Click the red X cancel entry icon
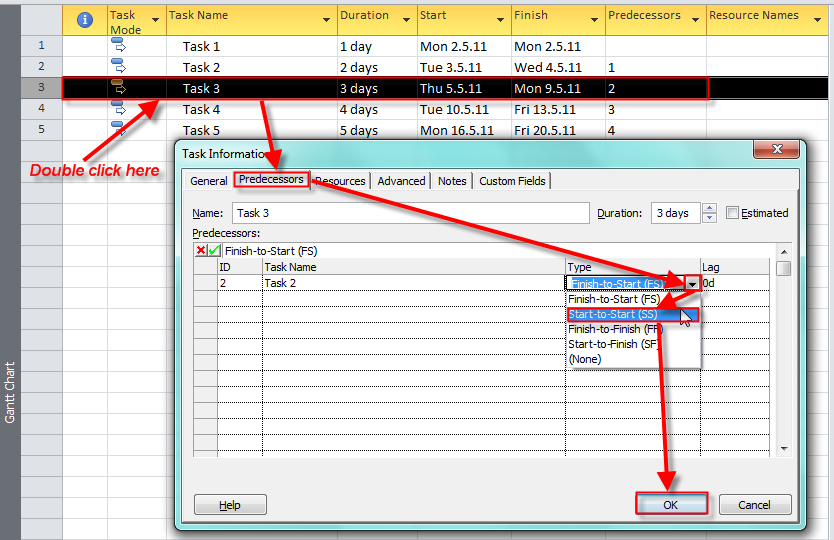This screenshot has height=540, width=834. pyautogui.click(x=201, y=251)
